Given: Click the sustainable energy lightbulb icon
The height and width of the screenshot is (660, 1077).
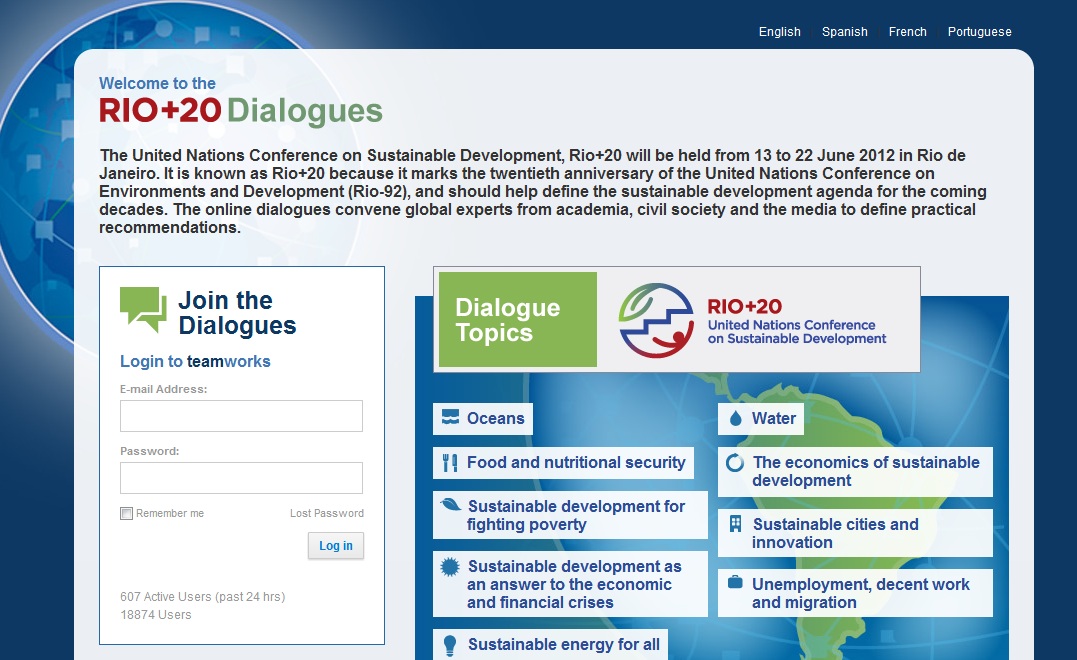Looking at the screenshot, I should [450, 646].
